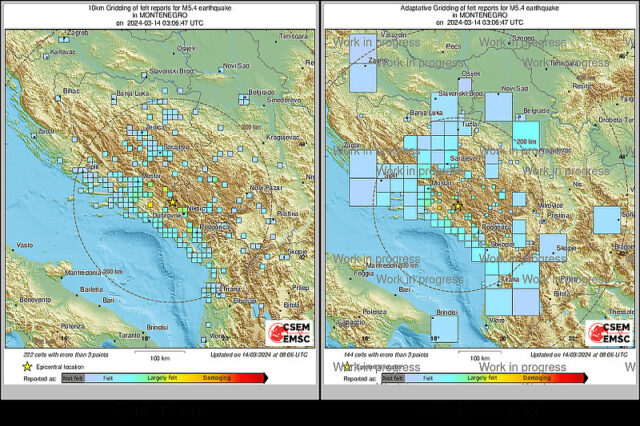This screenshot has width=640, height=426.
Task: Select the 'Felt' blue segment in the right legend
Action: [427, 379]
